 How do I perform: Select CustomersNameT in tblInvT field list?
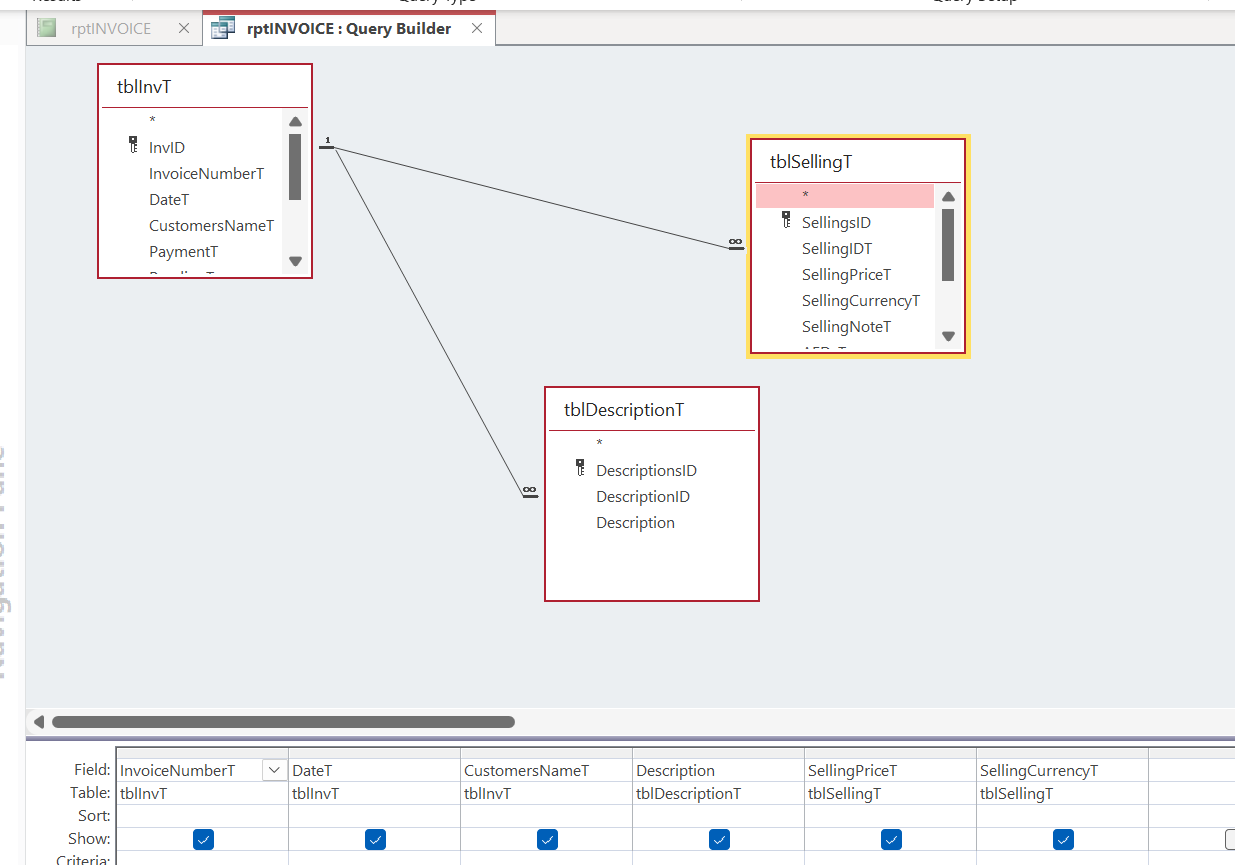[x=211, y=225]
